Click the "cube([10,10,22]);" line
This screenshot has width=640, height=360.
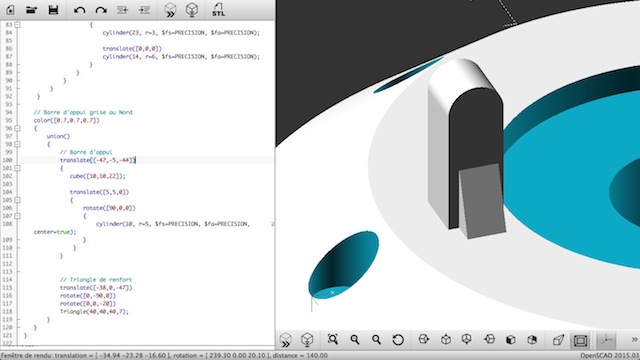(98, 176)
